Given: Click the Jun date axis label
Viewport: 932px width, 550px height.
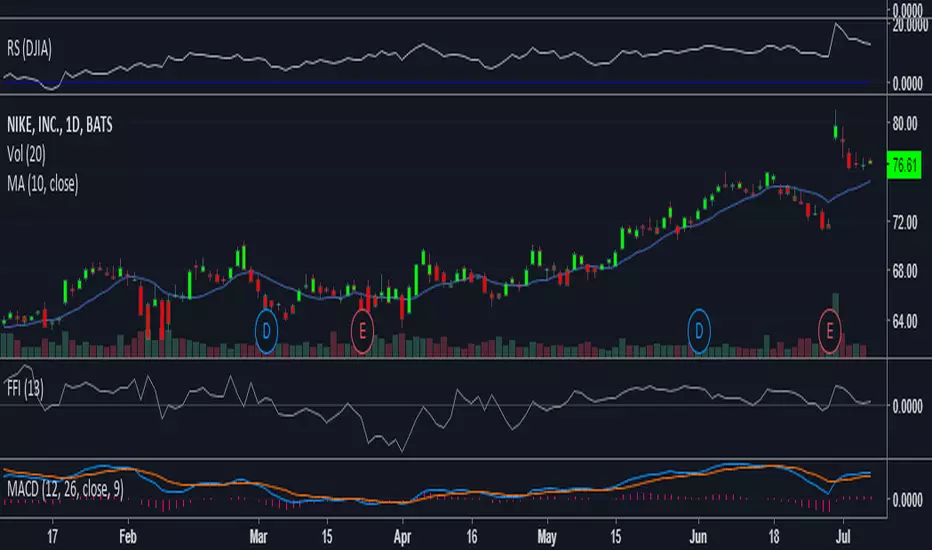Looking at the screenshot, I should [698, 537].
